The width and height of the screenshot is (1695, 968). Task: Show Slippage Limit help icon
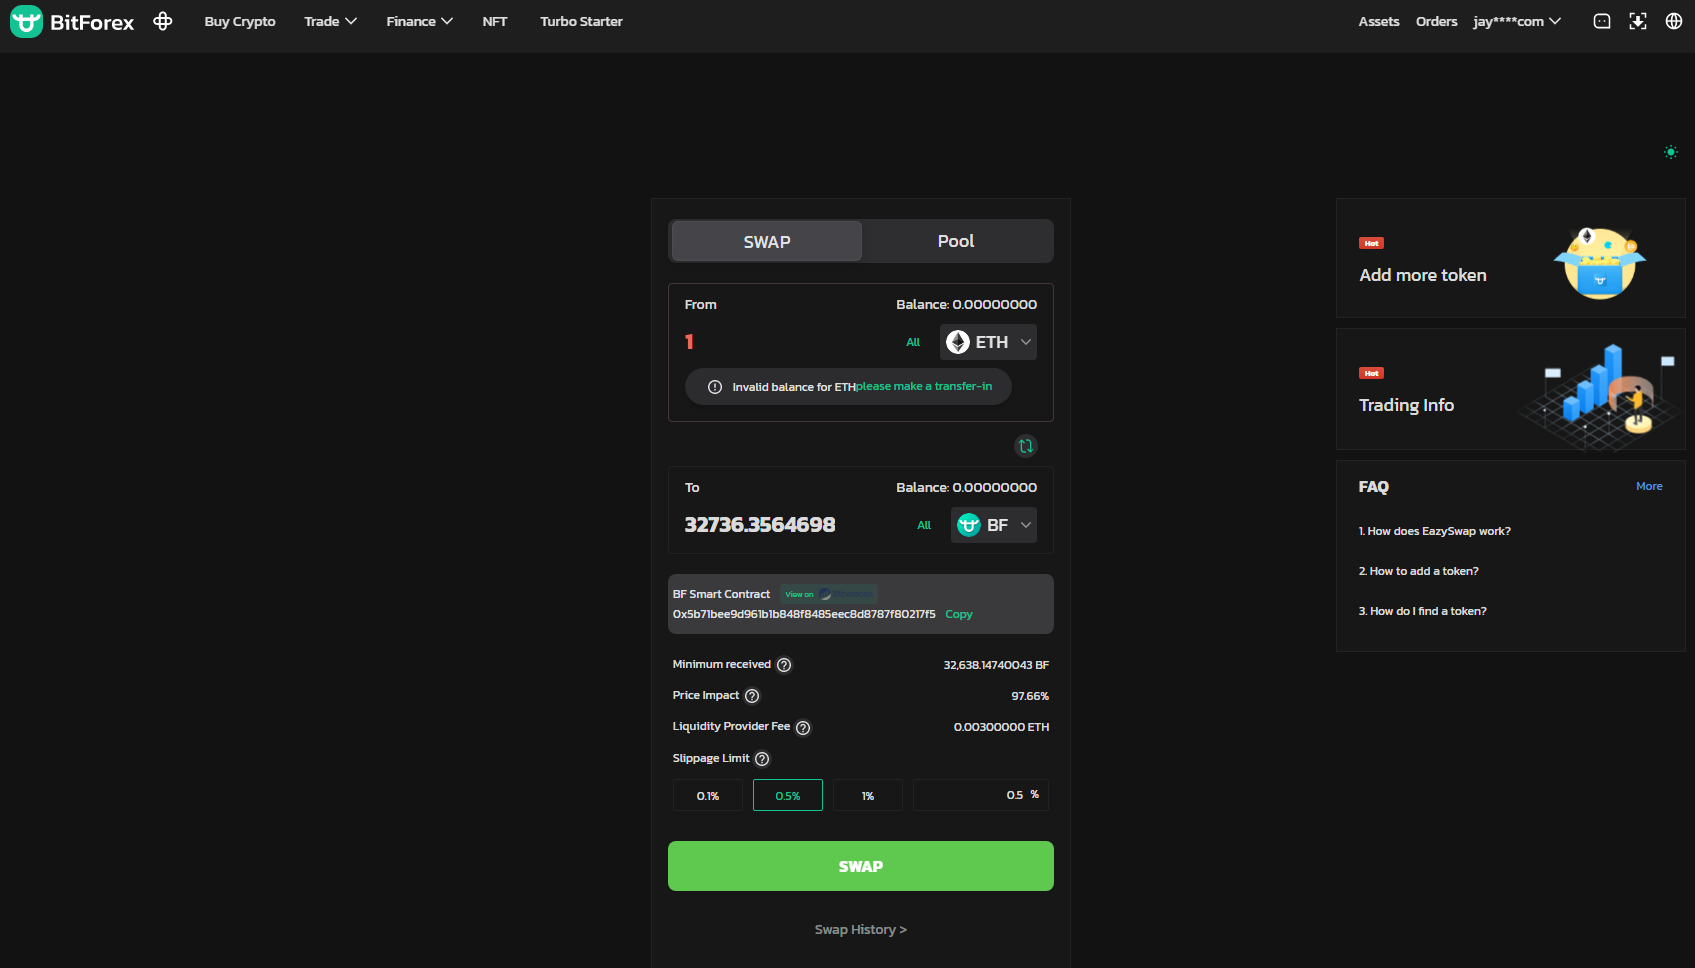(762, 759)
